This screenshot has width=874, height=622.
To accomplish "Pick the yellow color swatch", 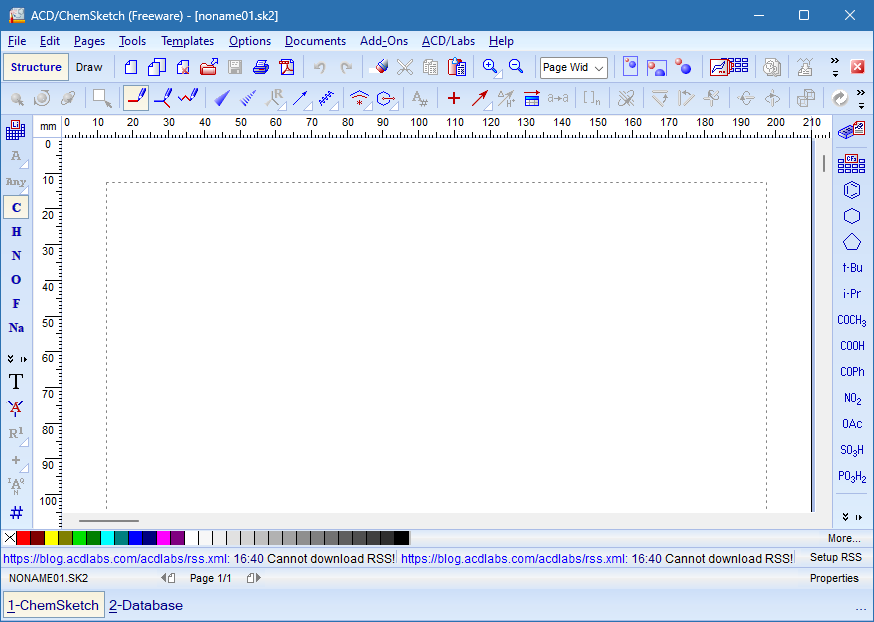I will click(51, 538).
